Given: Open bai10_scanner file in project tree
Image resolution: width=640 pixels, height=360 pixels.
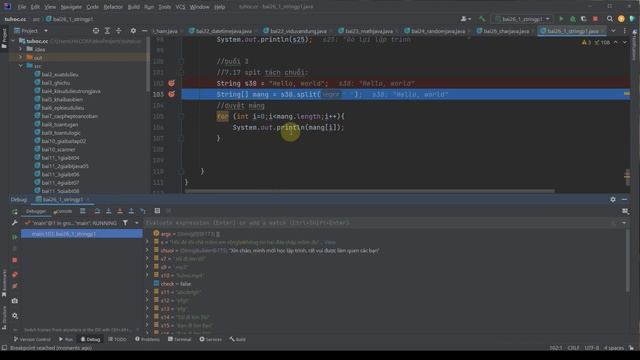Looking at the screenshot, I should (58, 149).
